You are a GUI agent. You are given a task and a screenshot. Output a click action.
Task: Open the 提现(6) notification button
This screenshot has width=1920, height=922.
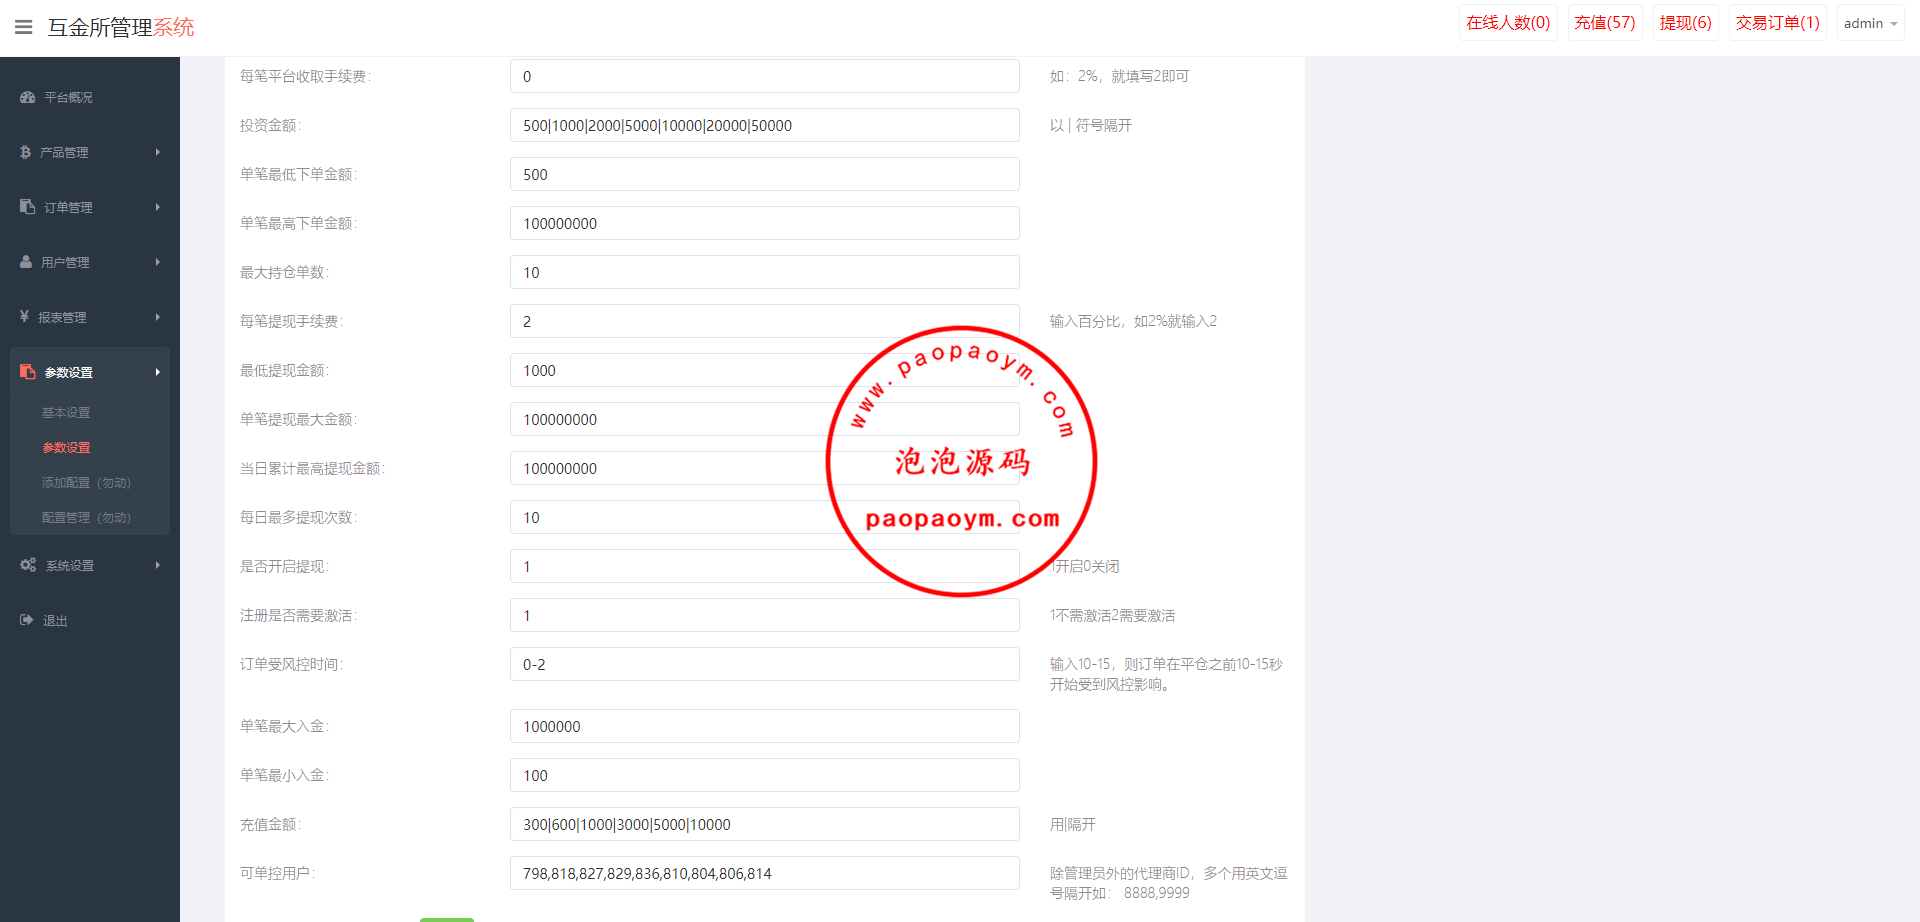[x=1686, y=23]
